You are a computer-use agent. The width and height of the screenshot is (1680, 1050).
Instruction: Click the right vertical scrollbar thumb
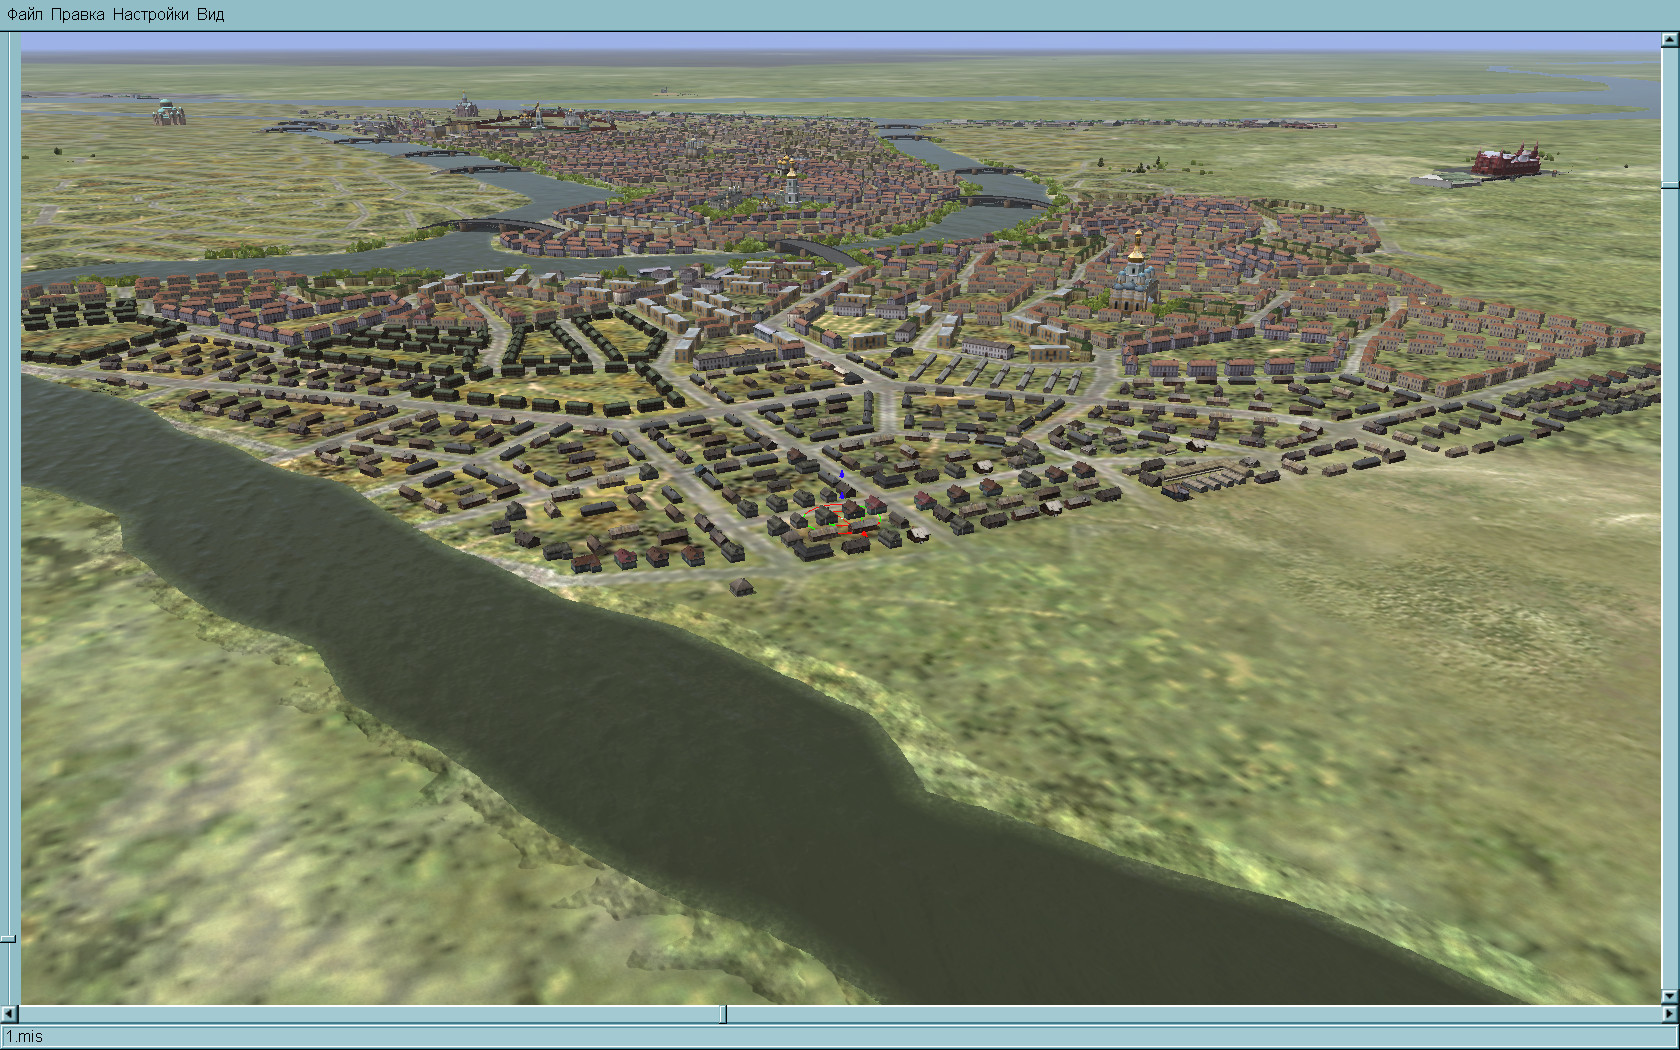[1669, 186]
